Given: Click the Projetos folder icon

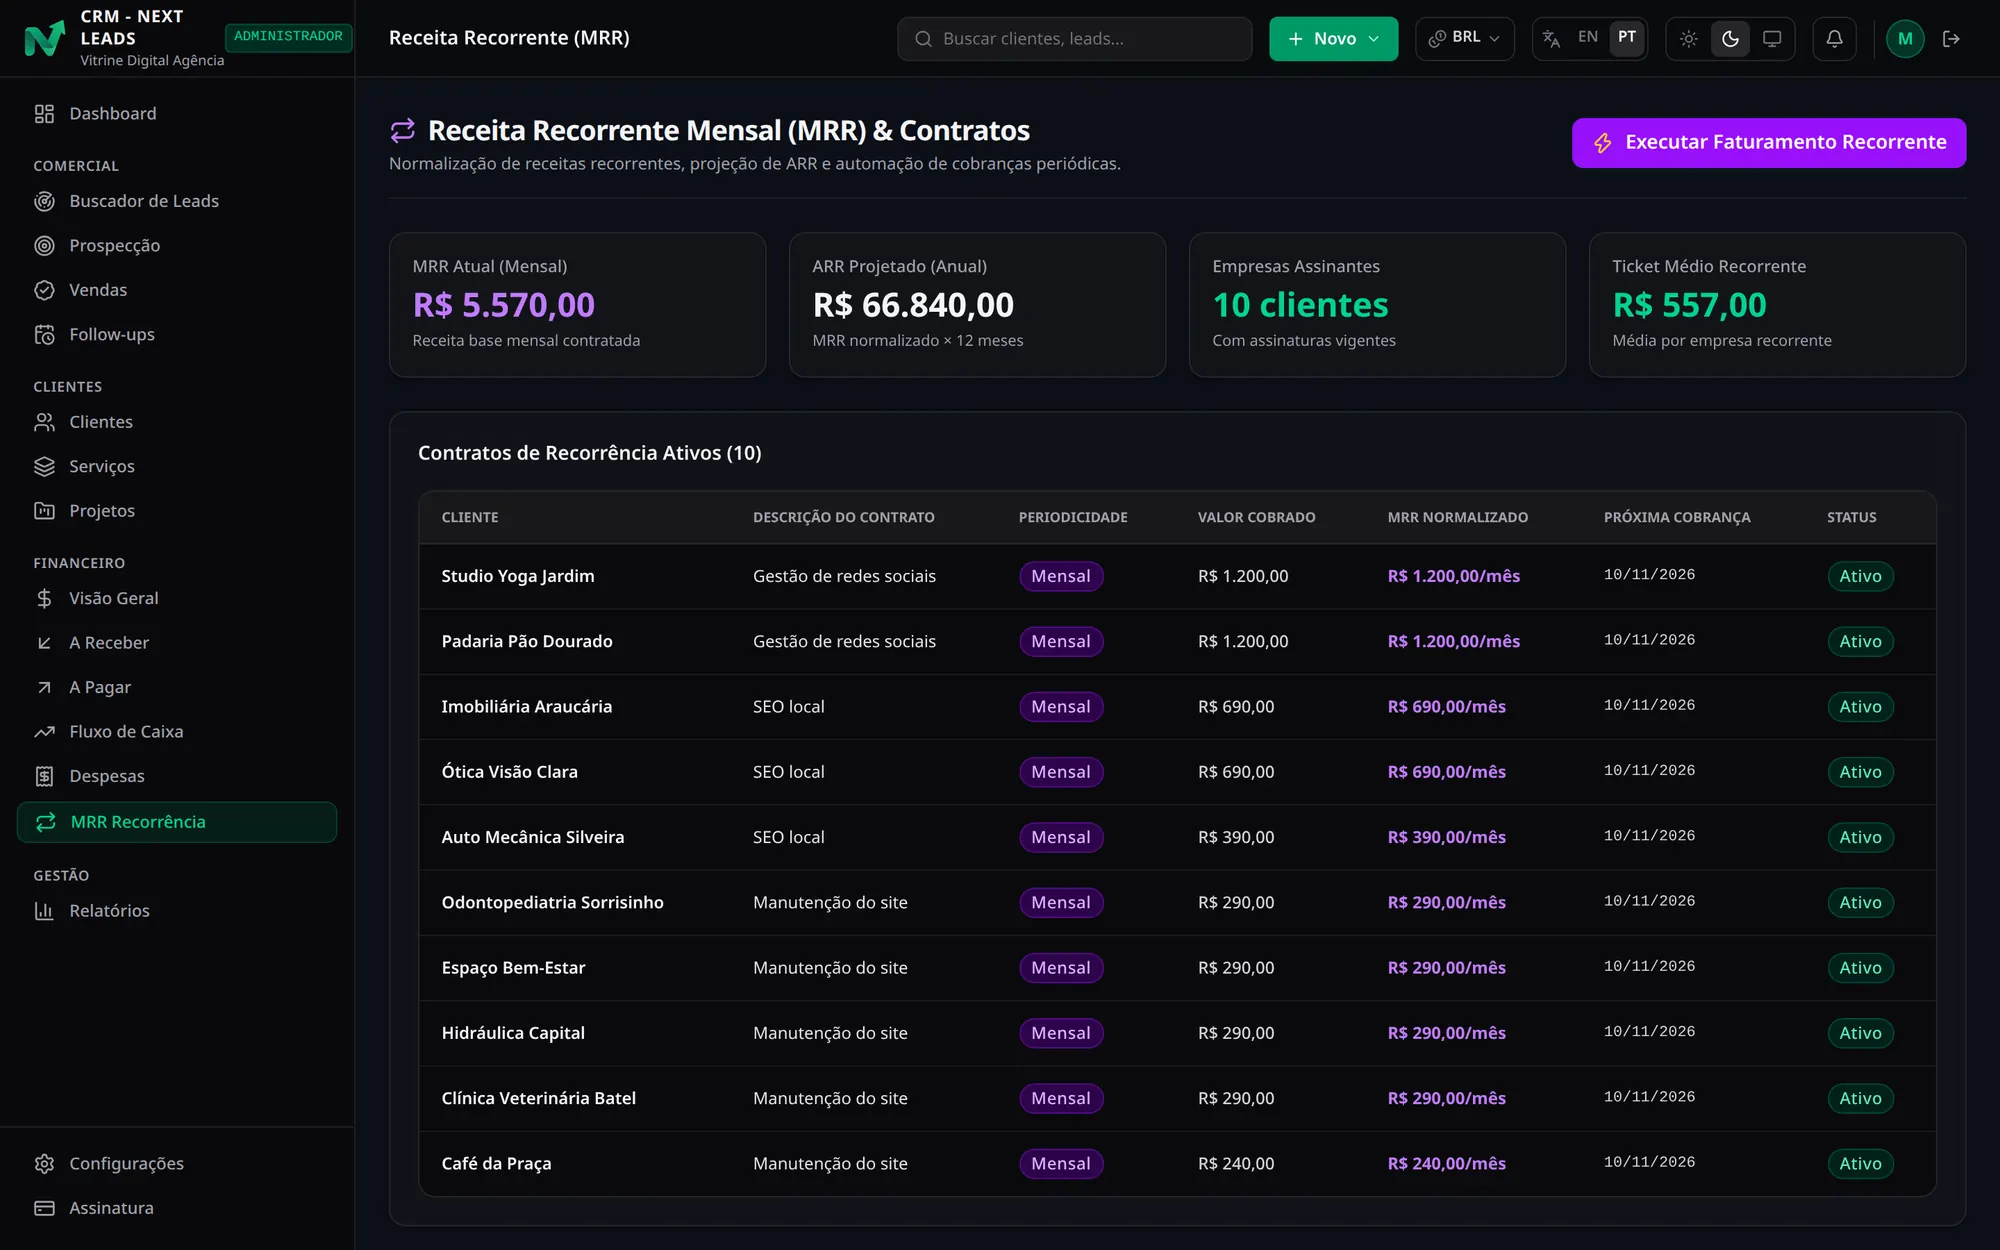Looking at the screenshot, I should (x=44, y=511).
